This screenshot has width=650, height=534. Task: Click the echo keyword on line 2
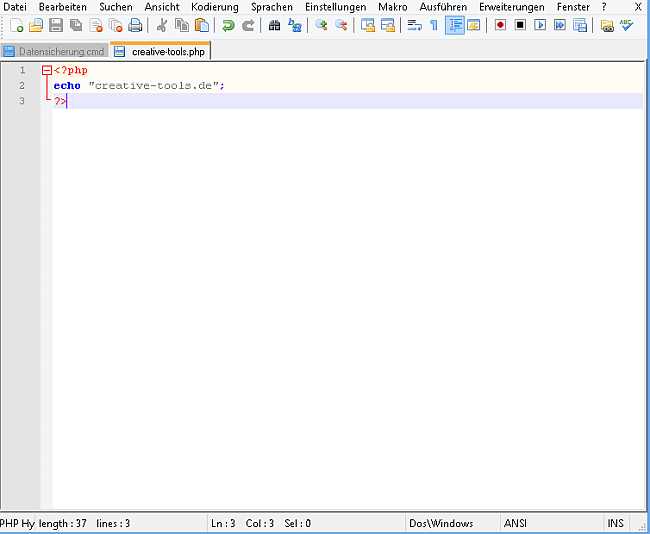tap(67, 85)
